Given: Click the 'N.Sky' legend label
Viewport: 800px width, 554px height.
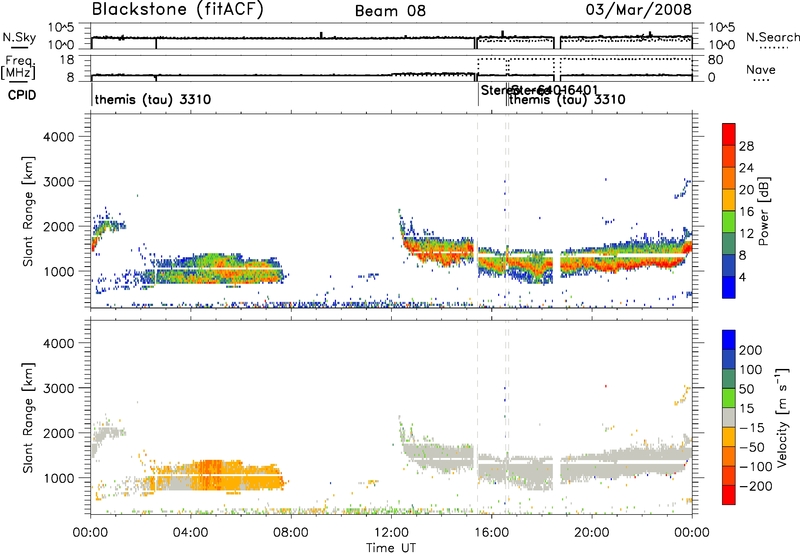Looking at the screenshot, I should [x=19, y=37].
